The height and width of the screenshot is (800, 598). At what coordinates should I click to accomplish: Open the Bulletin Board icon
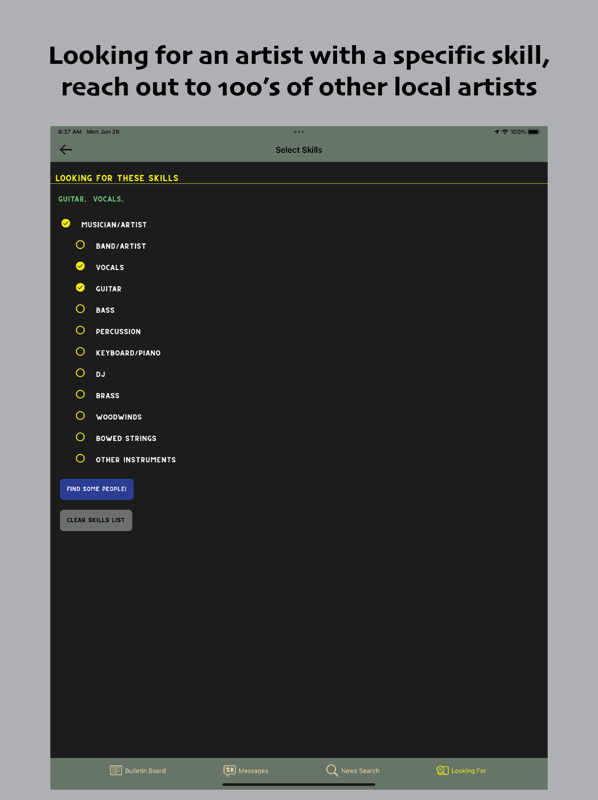(116, 770)
